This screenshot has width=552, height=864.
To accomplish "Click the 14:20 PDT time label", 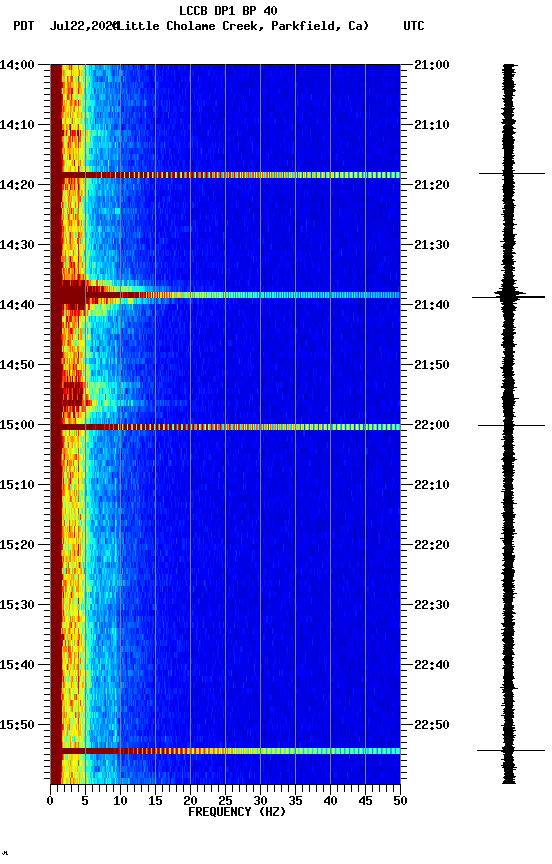I will tap(17, 185).
